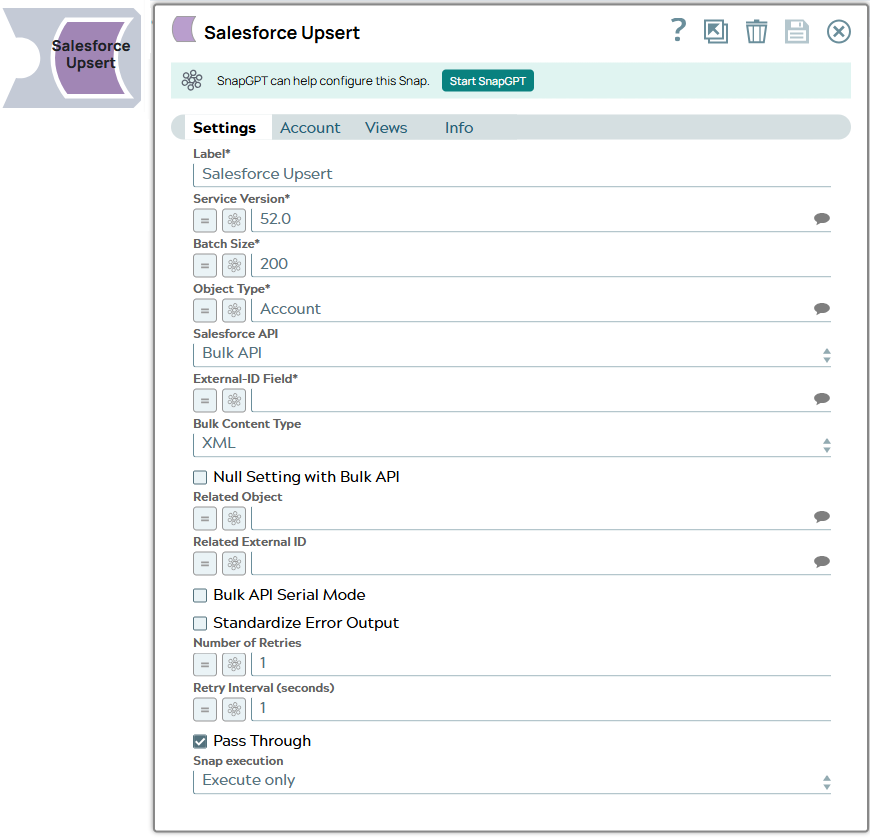Image resolution: width=870 pixels, height=839 pixels.
Task: Open the Bulk Content Type dropdown
Action: (x=512, y=444)
